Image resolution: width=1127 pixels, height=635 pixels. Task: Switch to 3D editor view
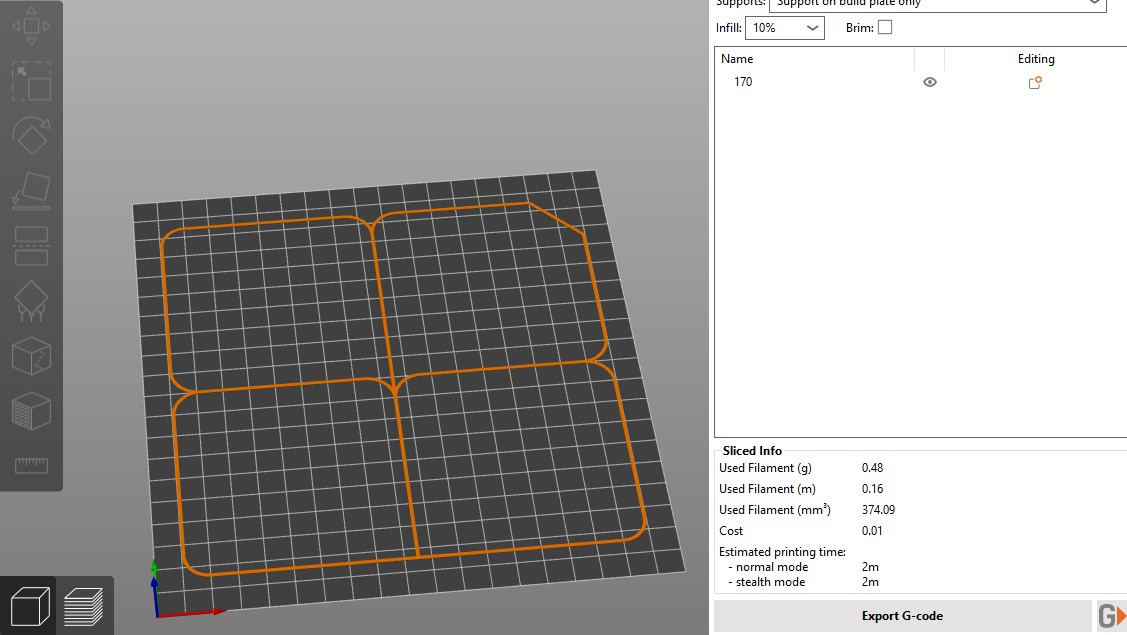29,606
